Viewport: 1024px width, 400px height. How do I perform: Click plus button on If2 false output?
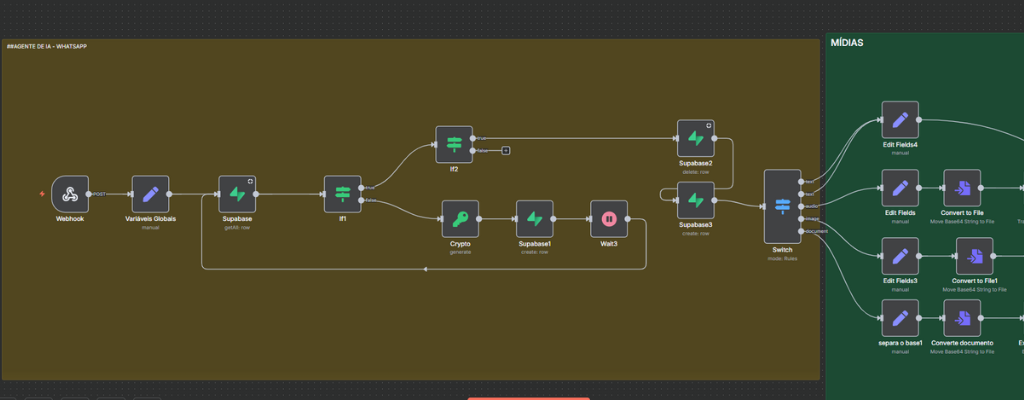pos(506,151)
